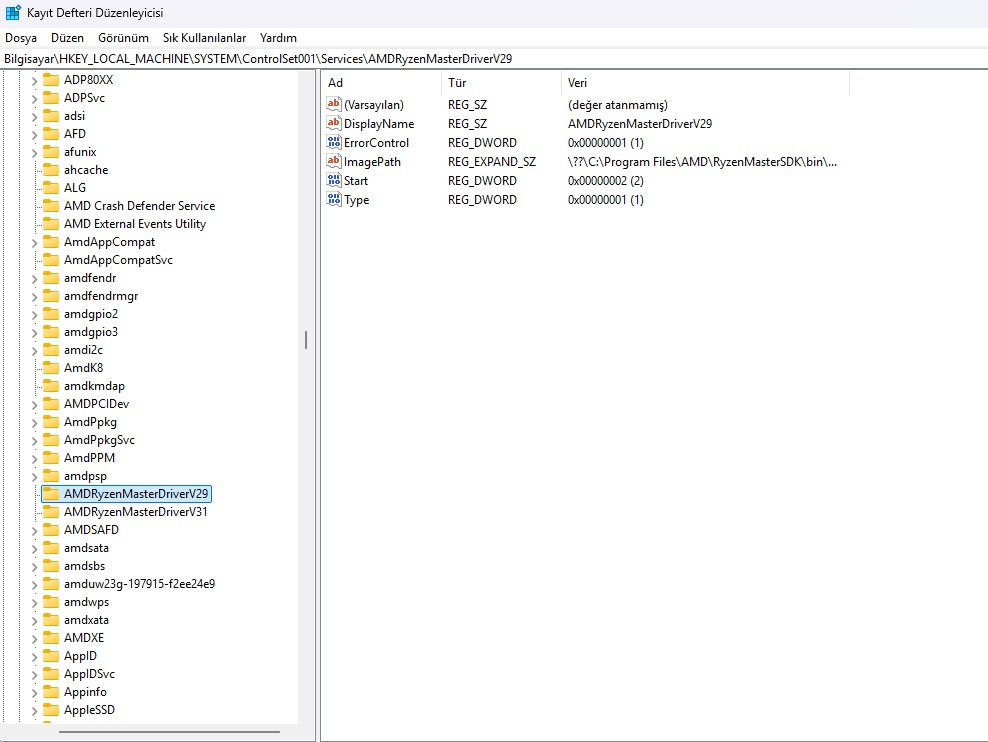Viewport: 988px width, 742px height.
Task: Click the tree pane vertical scrollbar thumb
Action: tap(306, 340)
